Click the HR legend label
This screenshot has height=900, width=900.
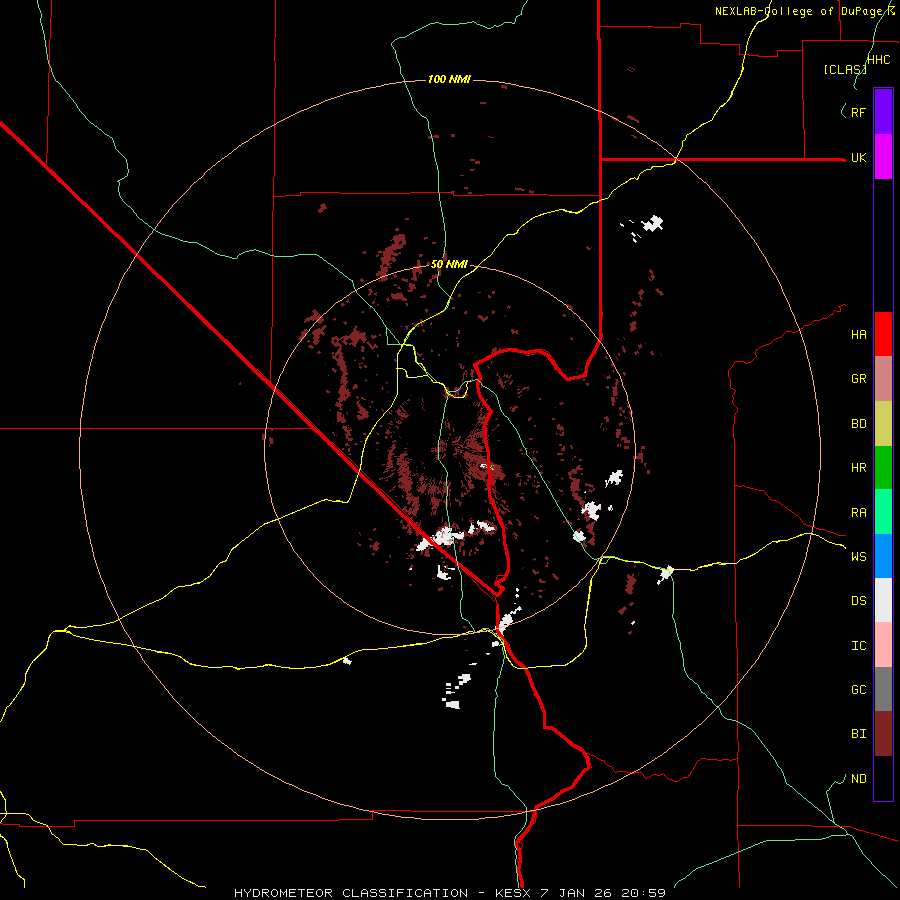(x=858, y=468)
